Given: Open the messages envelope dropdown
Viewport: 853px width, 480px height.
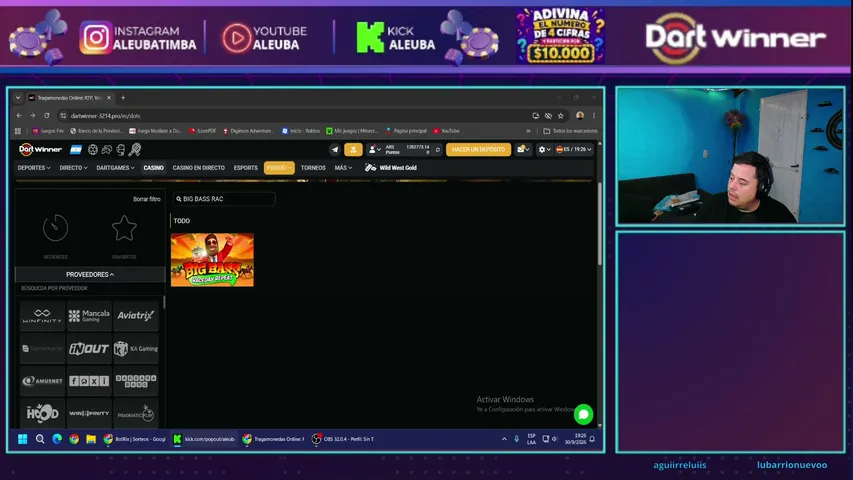Looking at the screenshot, I should point(523,149).
